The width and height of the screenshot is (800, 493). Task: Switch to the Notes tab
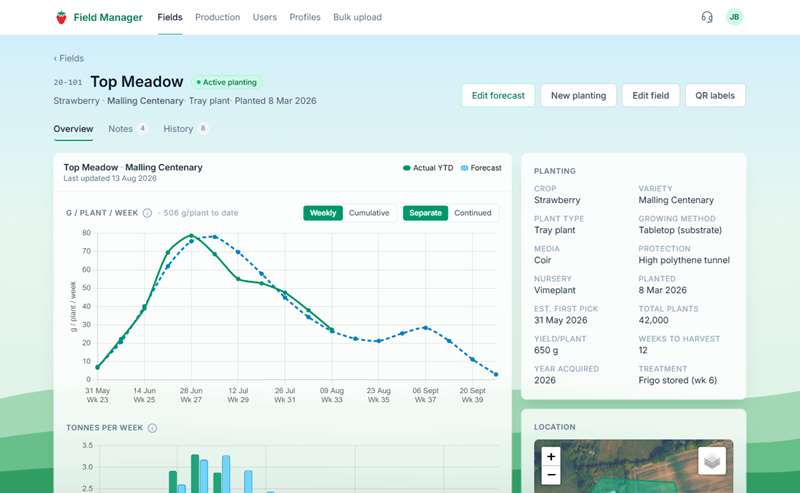click(x=128, y=129)
